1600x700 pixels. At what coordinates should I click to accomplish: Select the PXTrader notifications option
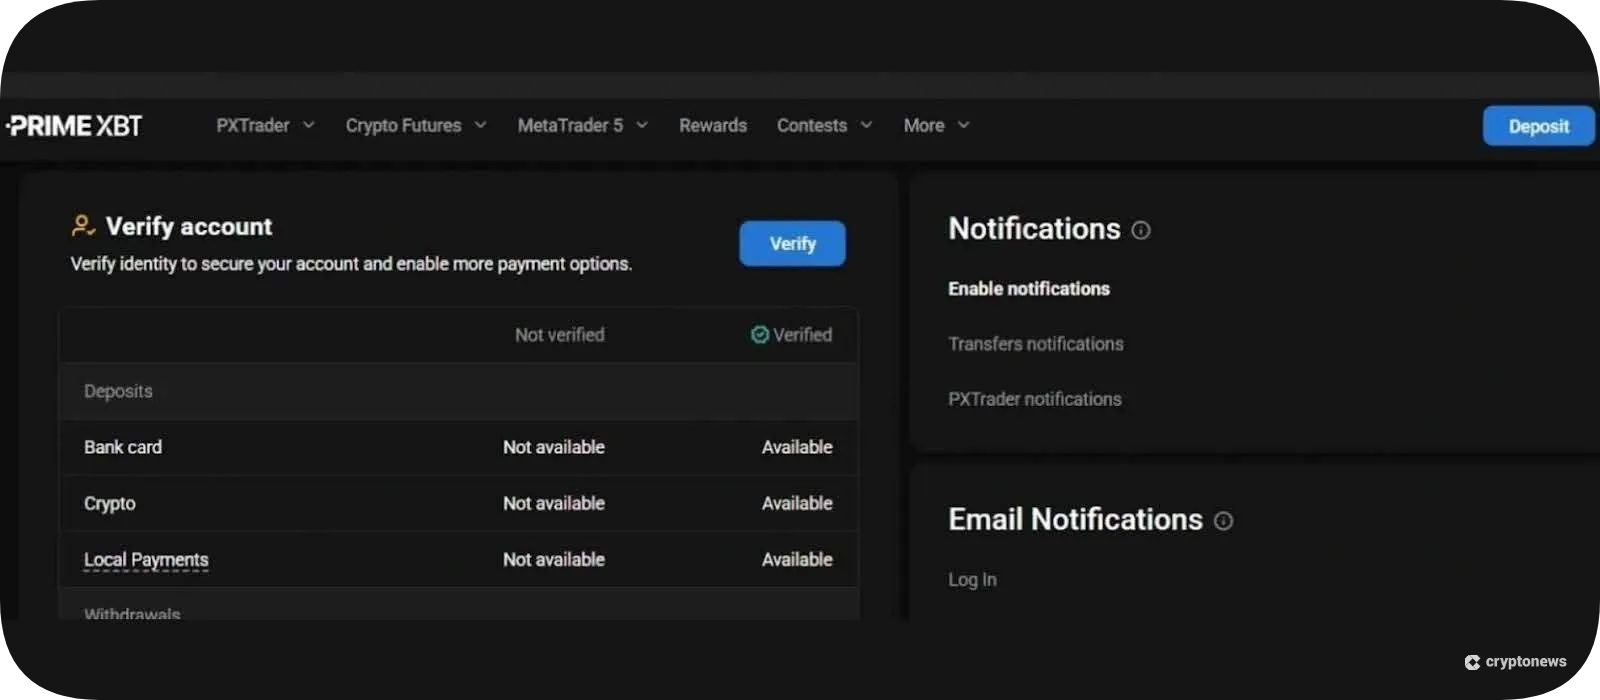pyautogui.click(x=1034, y=399)
